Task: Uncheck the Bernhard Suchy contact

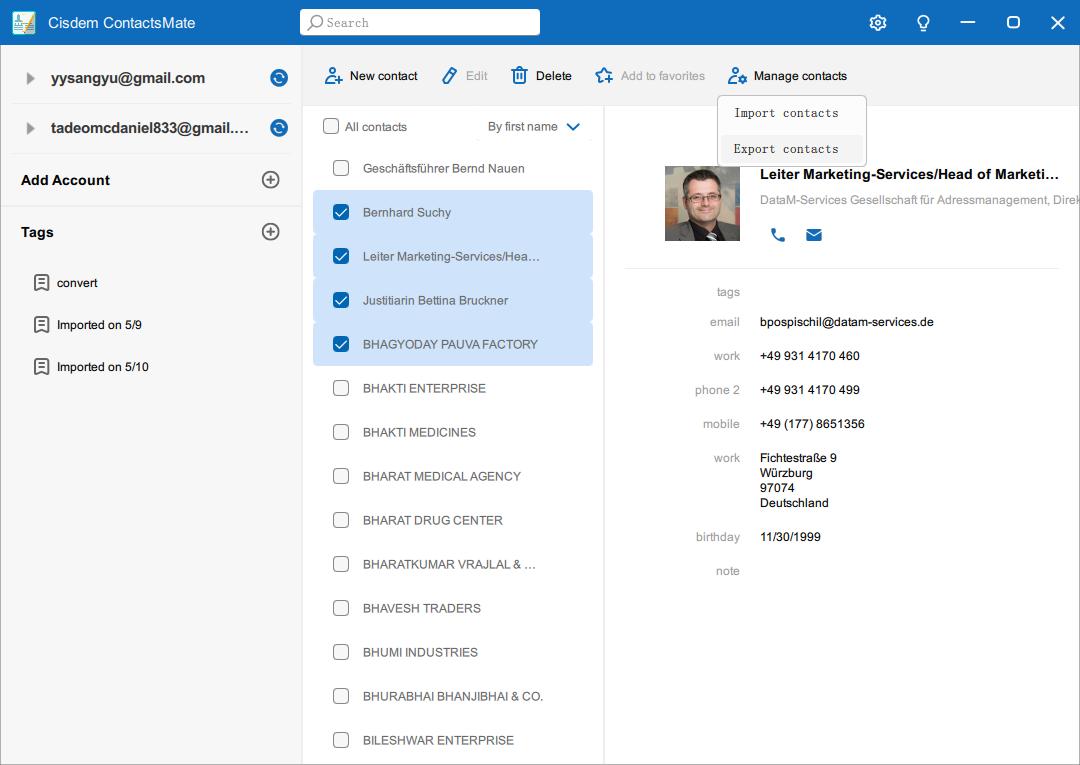Action: click(x=340, y=212)
